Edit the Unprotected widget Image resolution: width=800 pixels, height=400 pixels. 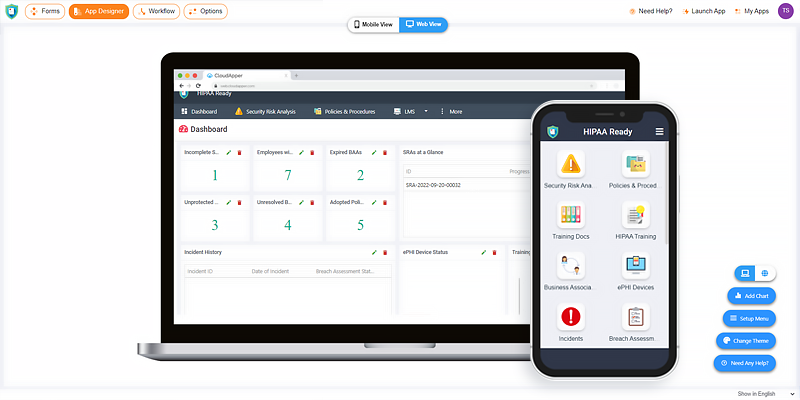coord(229,203)
